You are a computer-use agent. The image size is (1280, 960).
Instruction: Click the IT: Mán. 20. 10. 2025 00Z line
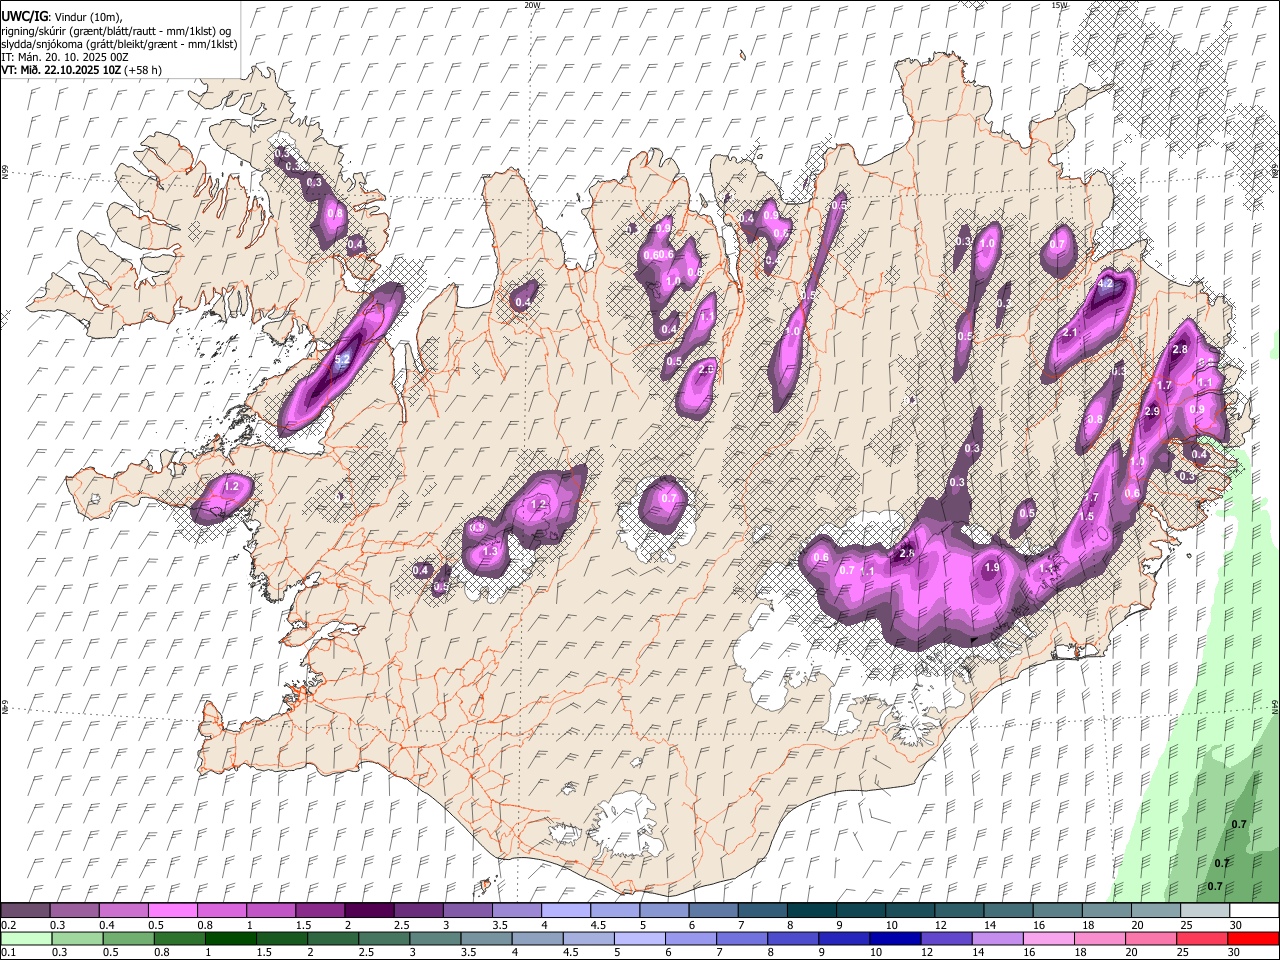(65, 57)
